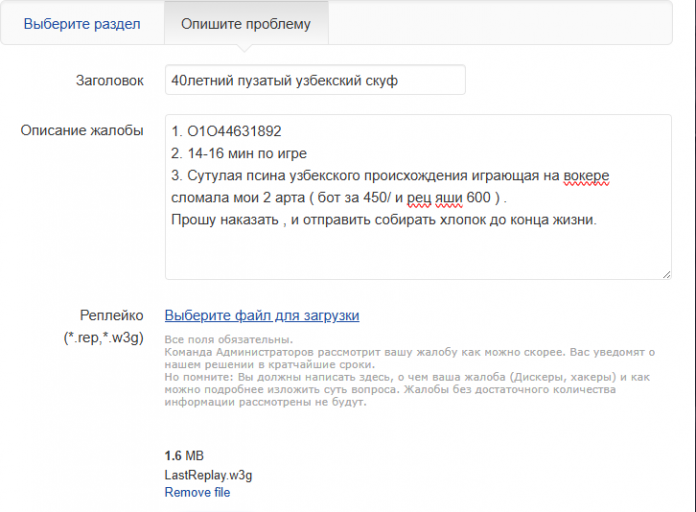
Task: Click the 1.6 MB file size text
Action: click(x=184, y=456)
